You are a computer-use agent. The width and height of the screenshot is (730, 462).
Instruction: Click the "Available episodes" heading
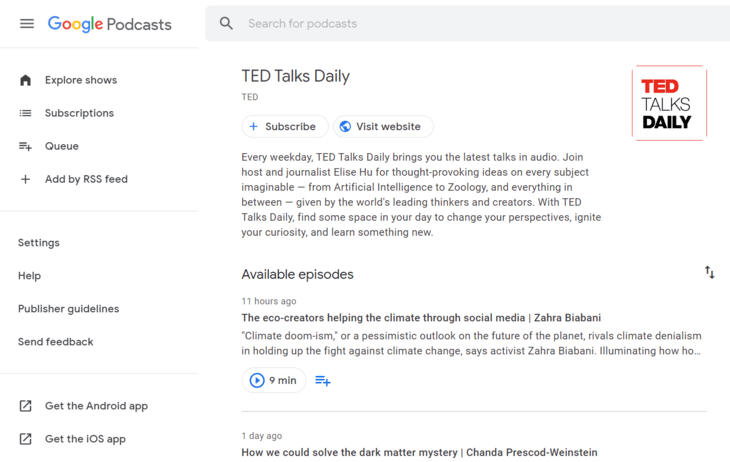[x=297, y=274]
